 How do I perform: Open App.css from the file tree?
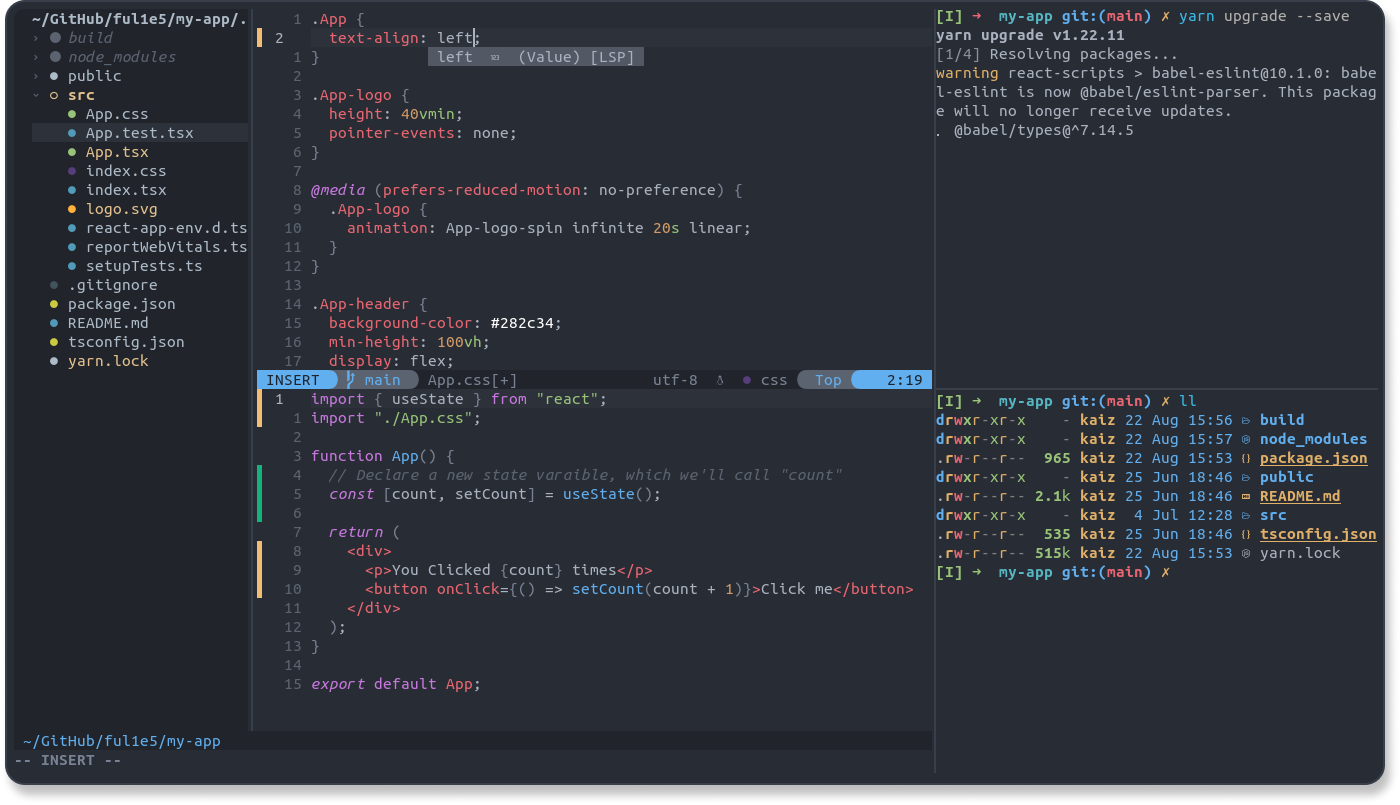coord(117,114)
